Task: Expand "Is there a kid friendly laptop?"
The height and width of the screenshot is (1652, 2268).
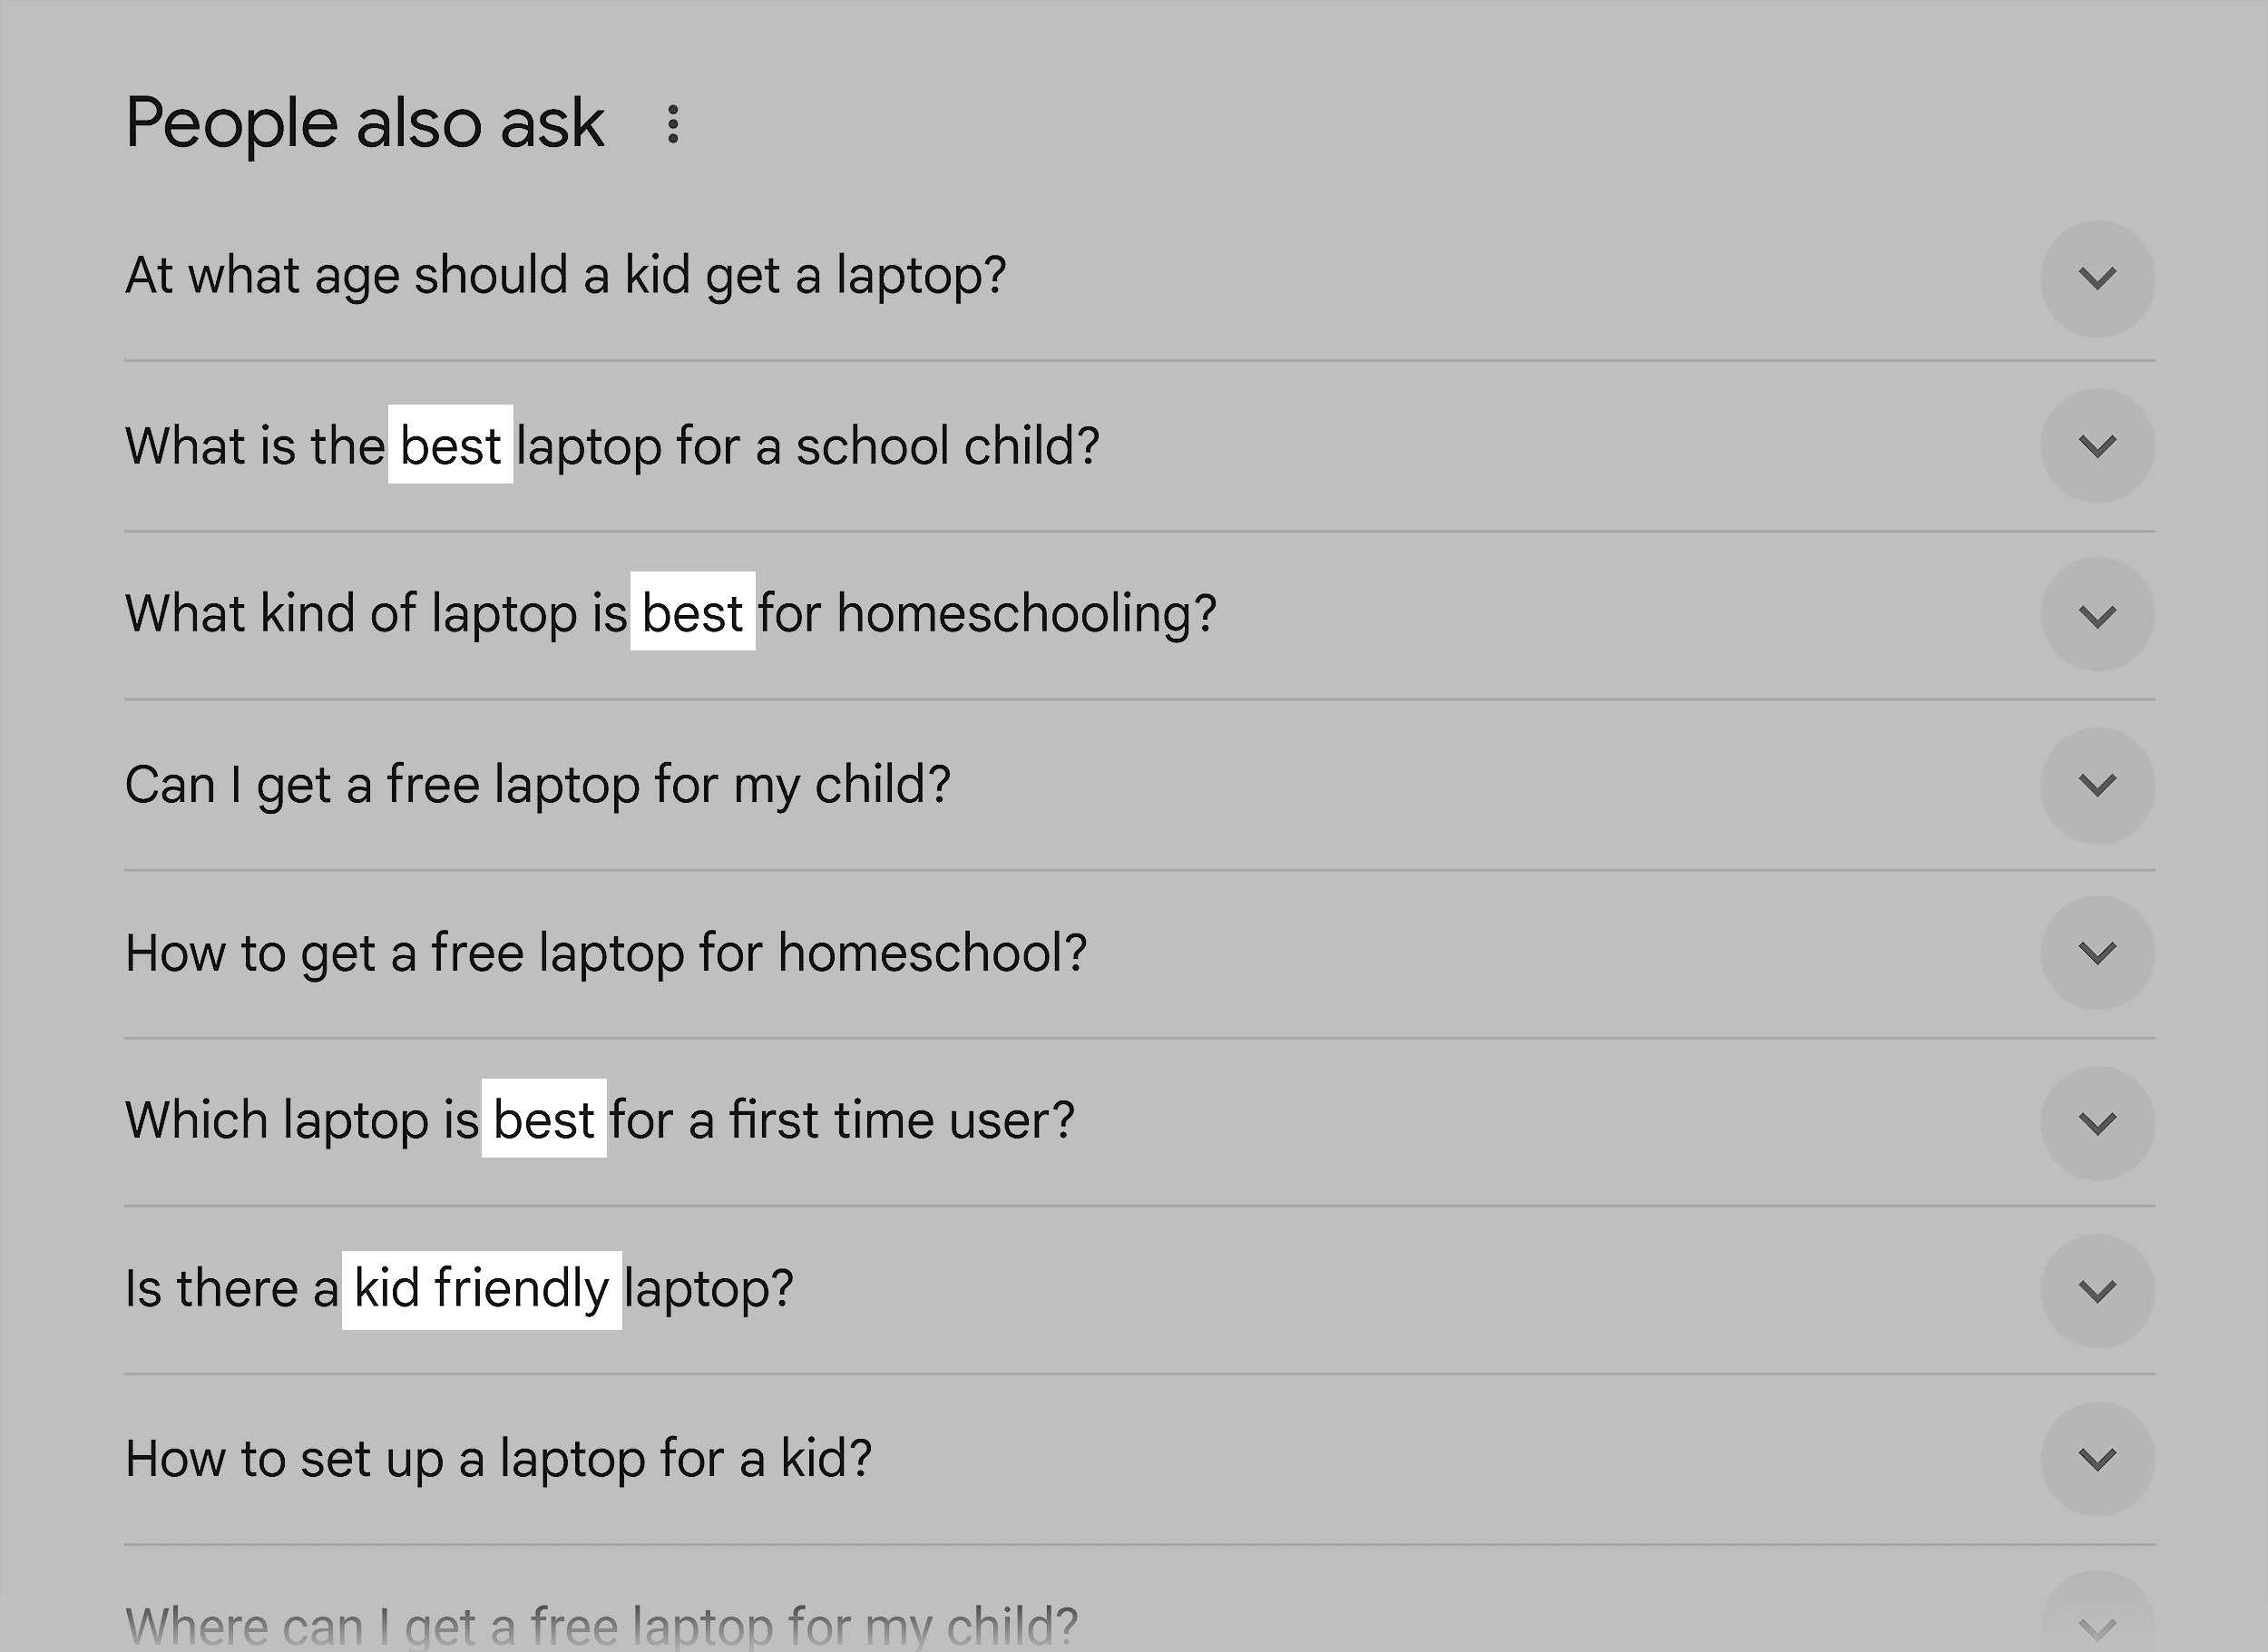Action: [2097, 1290]
